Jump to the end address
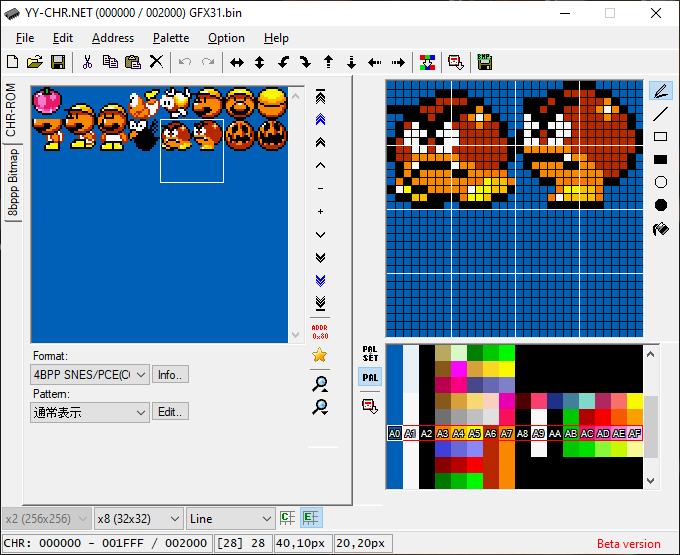 (320, 303)
